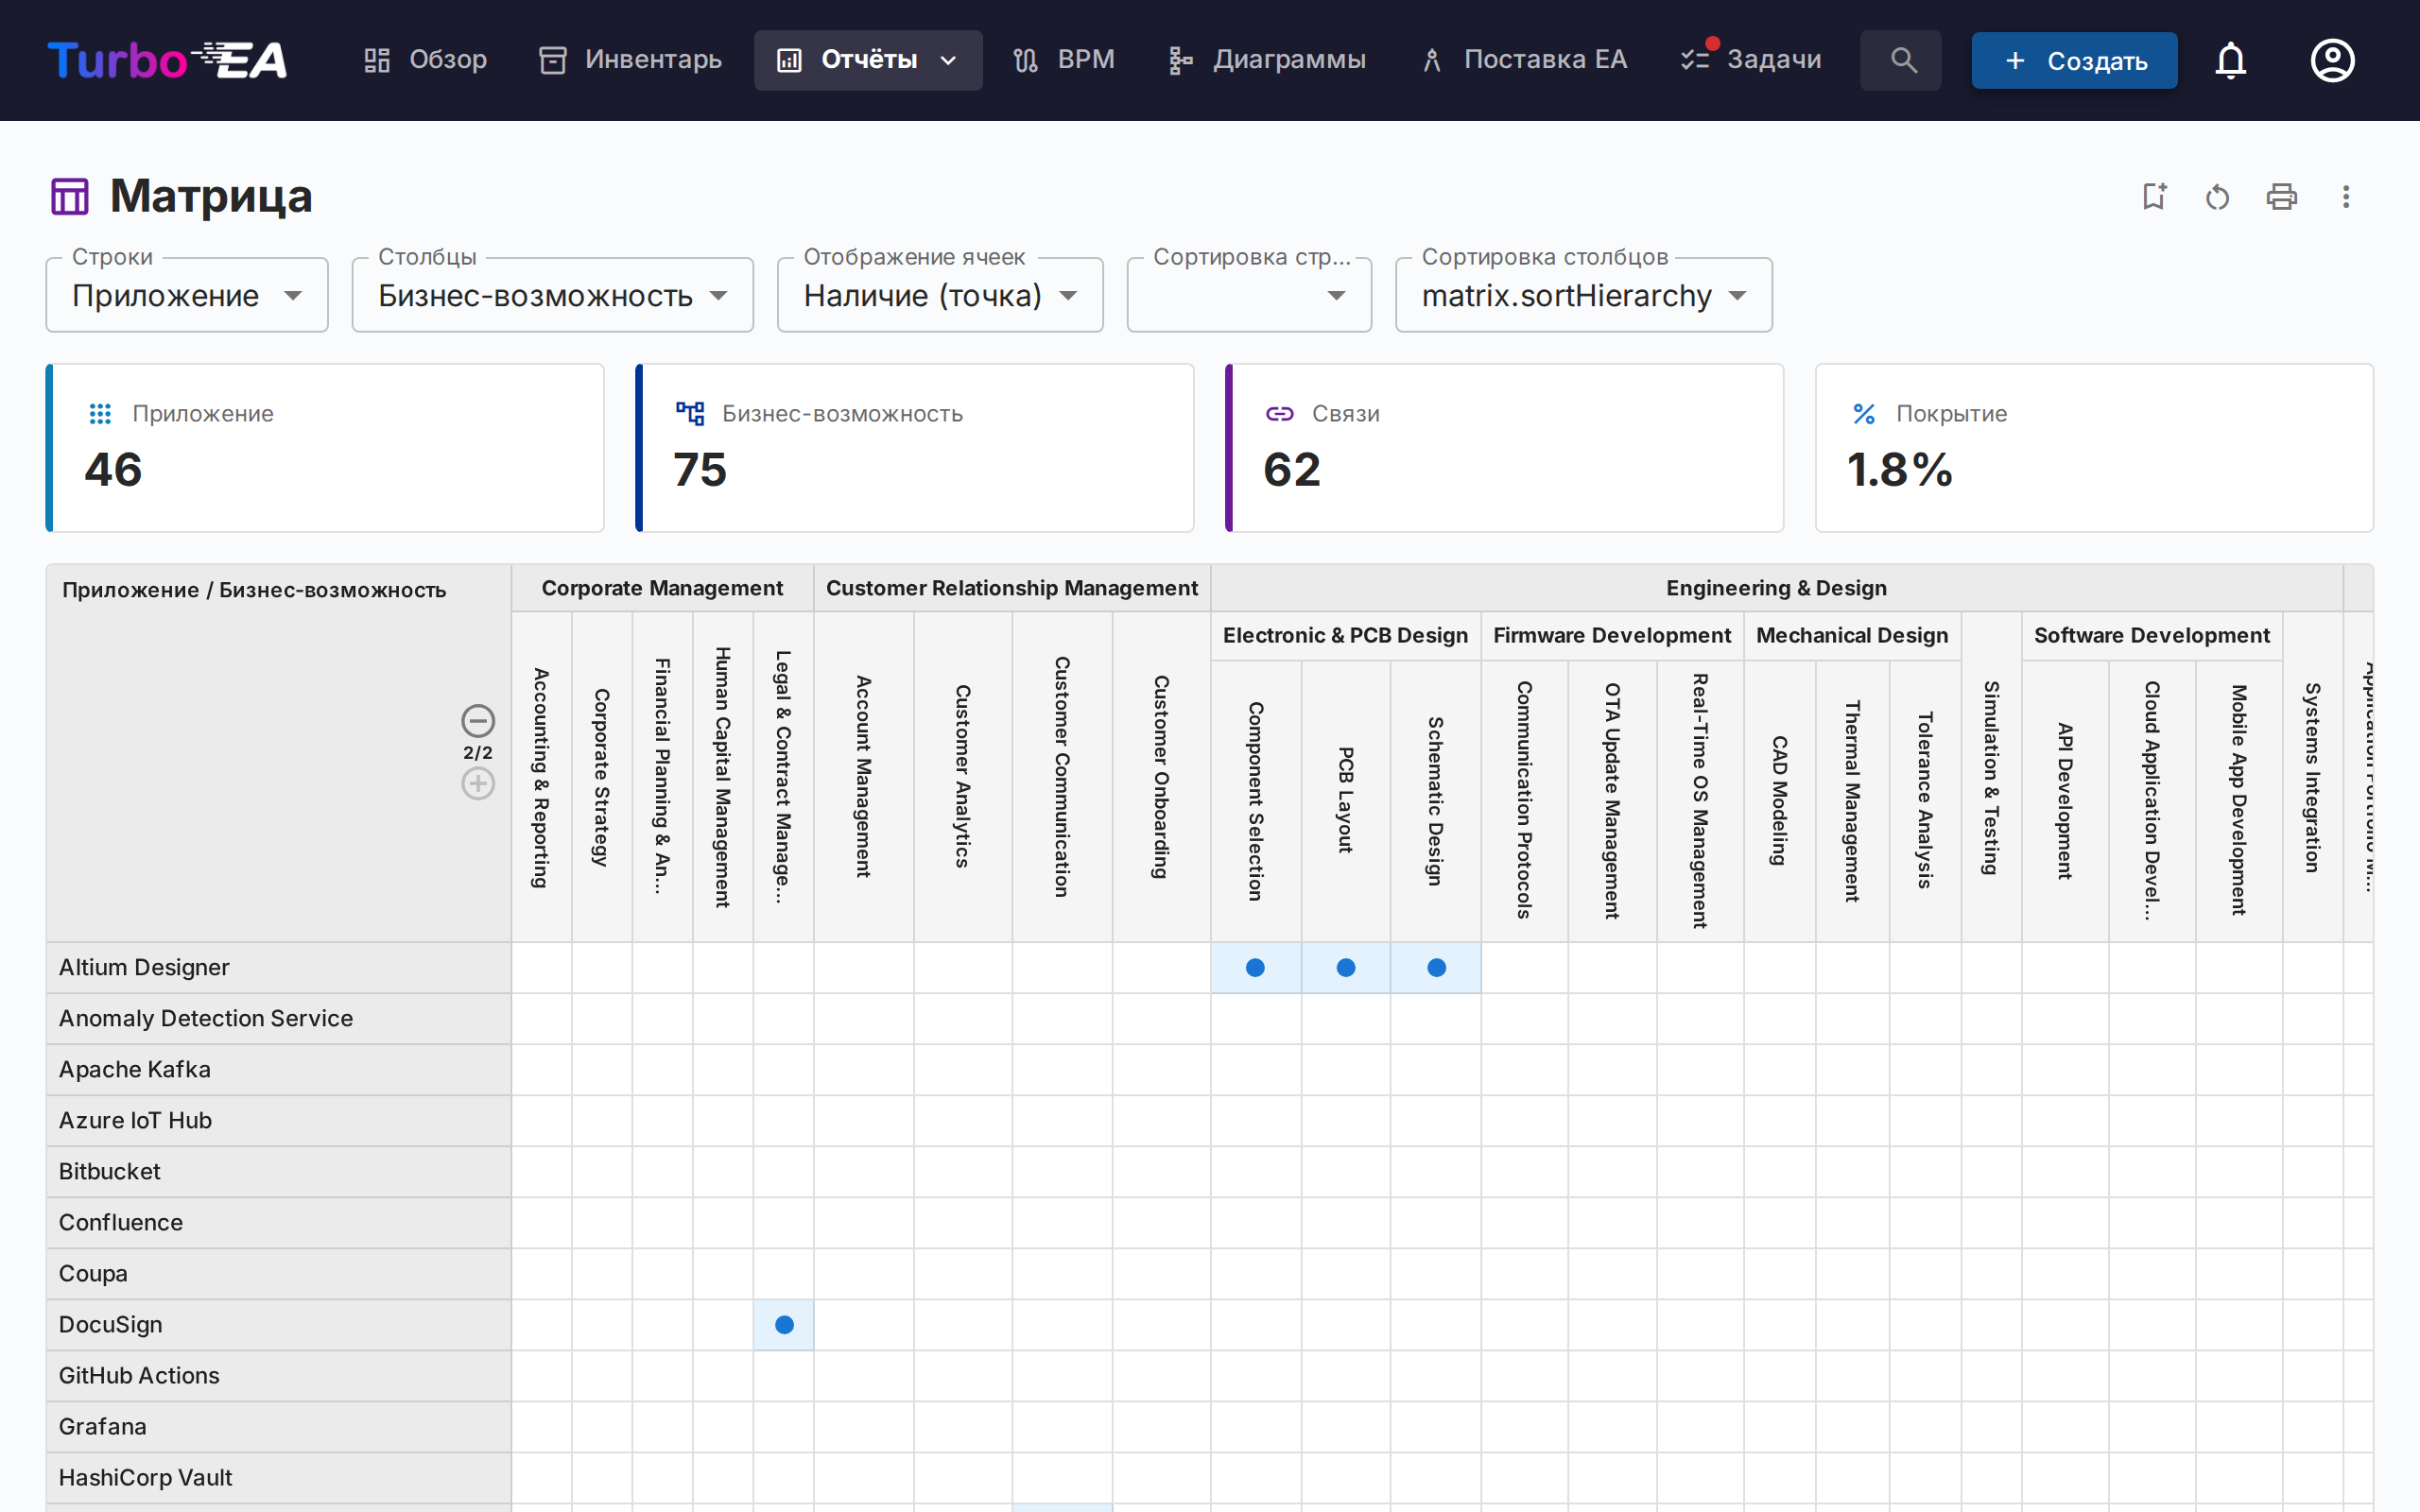Open the user account profile icon
Viewport: 2420px width, 1512px height.
2332,60
